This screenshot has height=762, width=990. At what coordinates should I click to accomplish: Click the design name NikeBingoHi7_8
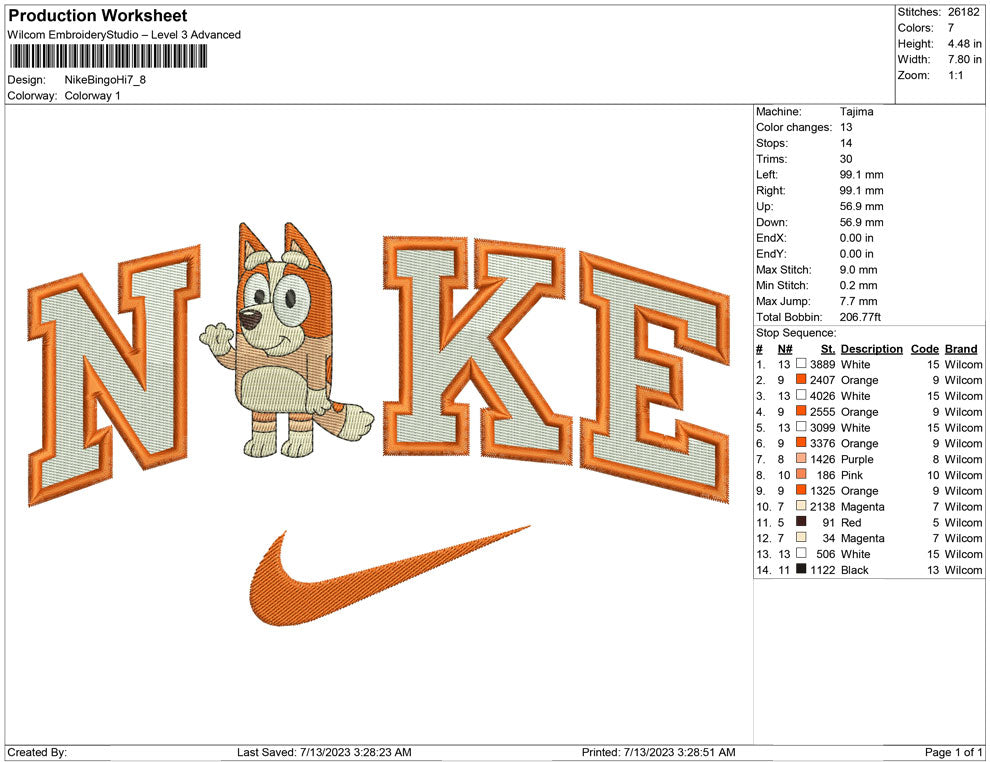tap(105, 80)
